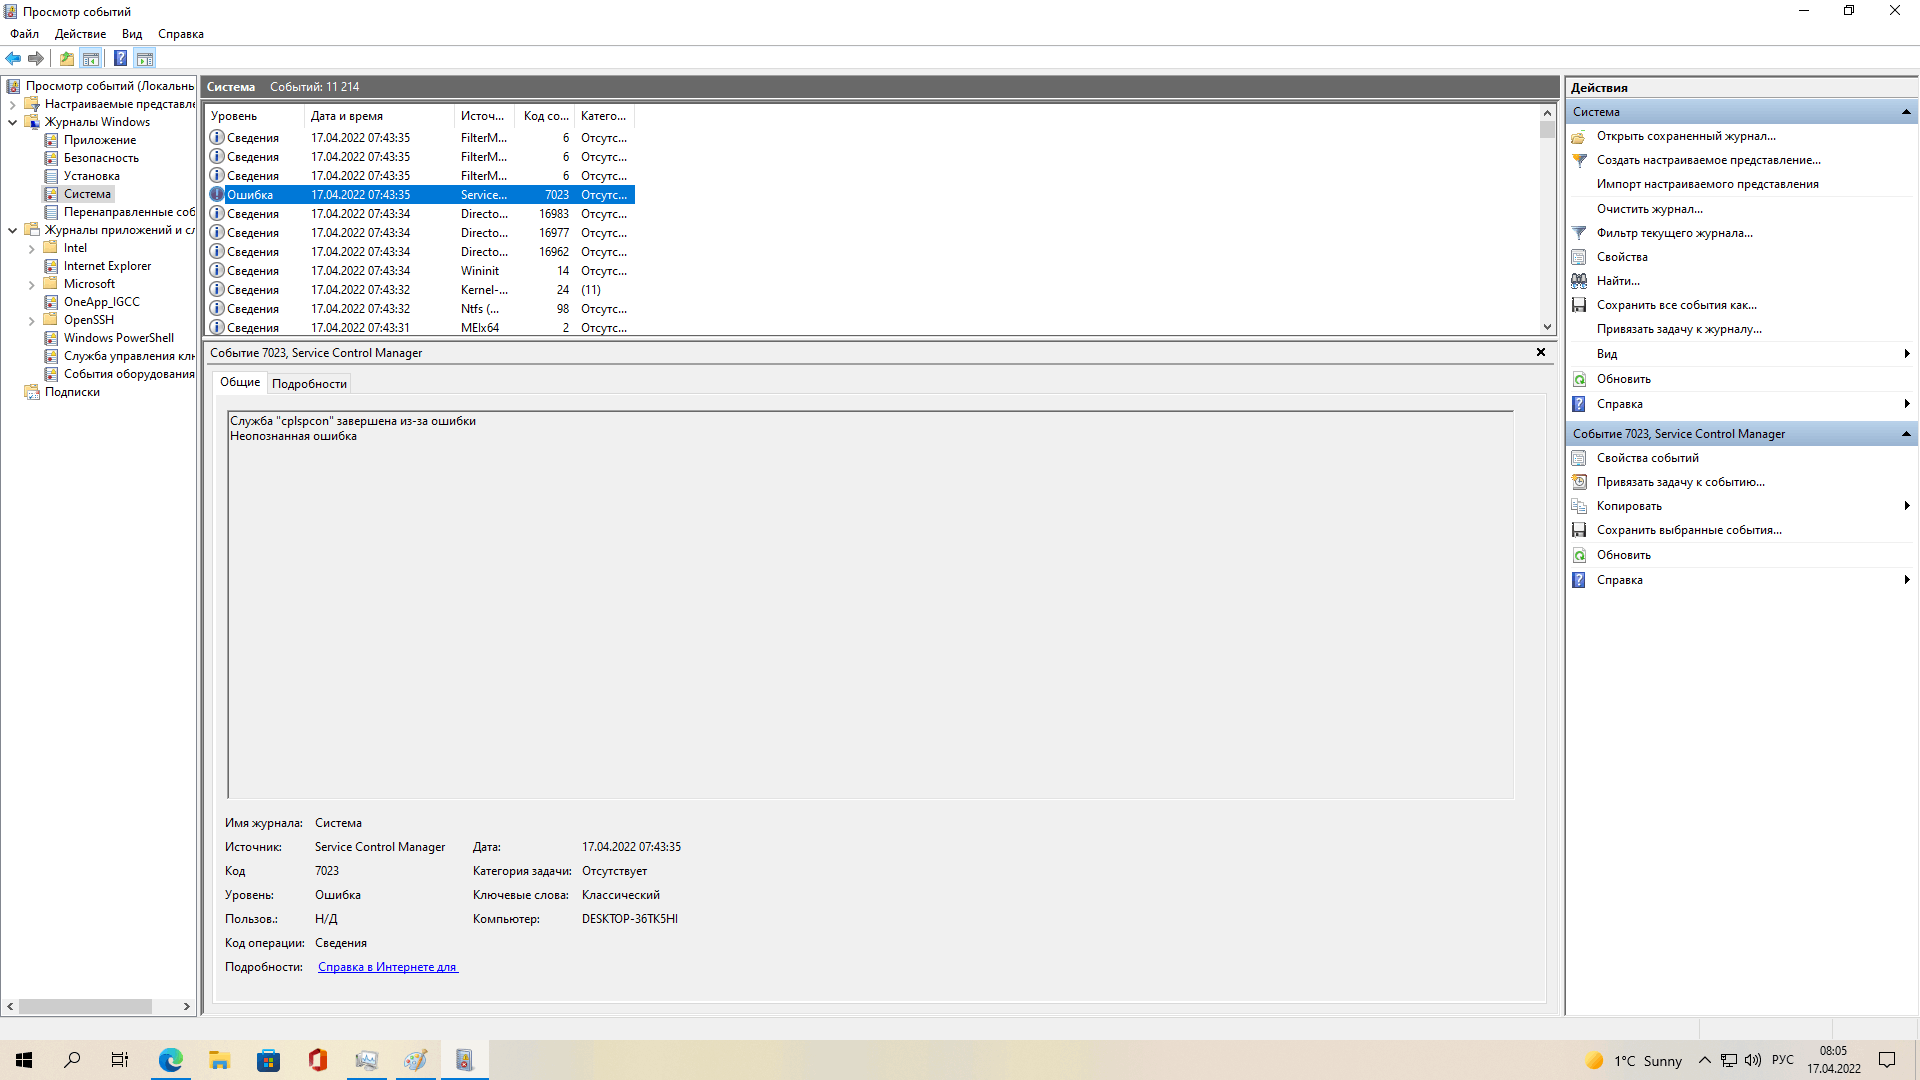The image size is (1920, 1080).
Task: Close the event preview pane
Action: click(x=1541, y=352)
